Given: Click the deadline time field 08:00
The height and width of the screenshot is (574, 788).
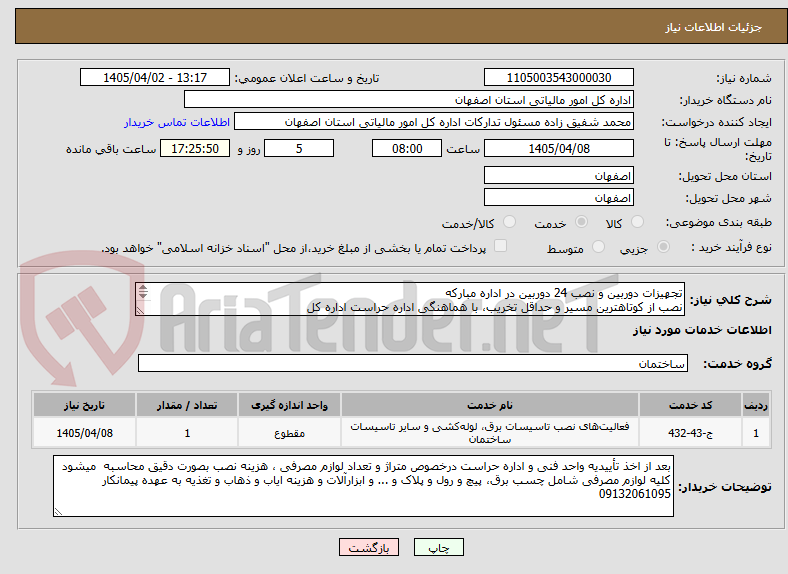Looking at the screenshot, I should tap(407, 148).
